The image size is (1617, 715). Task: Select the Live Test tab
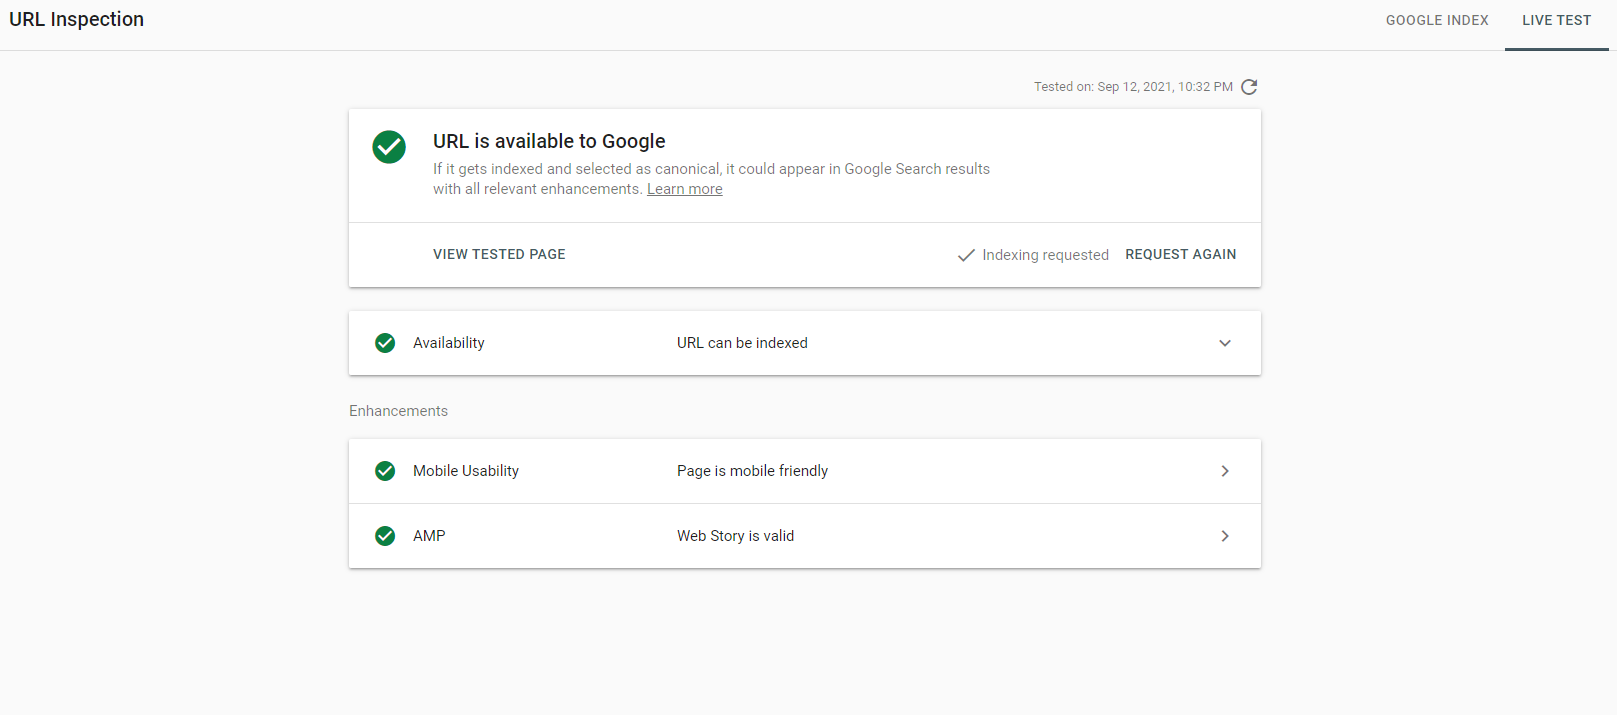[1556, 20]
